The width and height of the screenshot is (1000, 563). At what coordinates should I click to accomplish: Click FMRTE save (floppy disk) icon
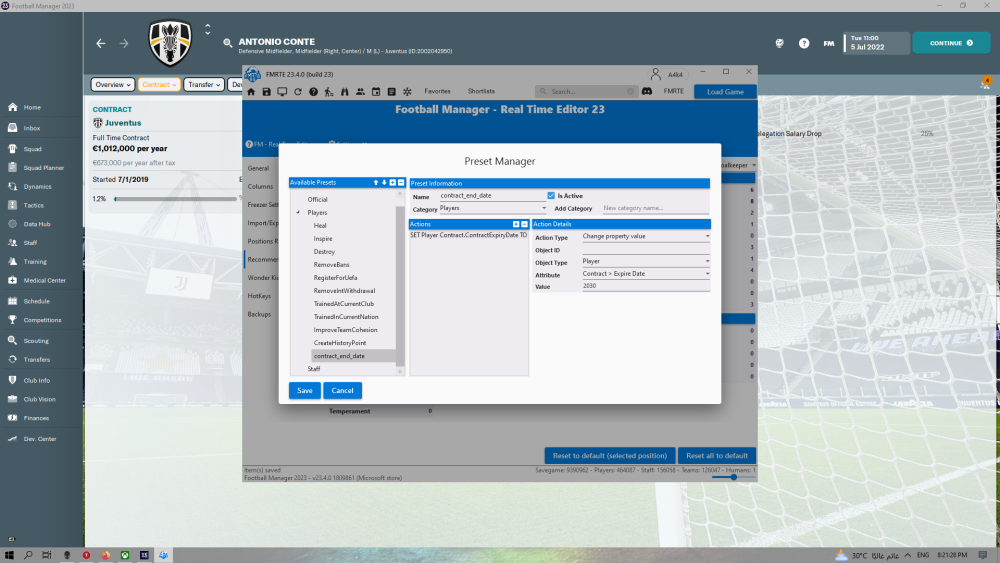point(267,92)
